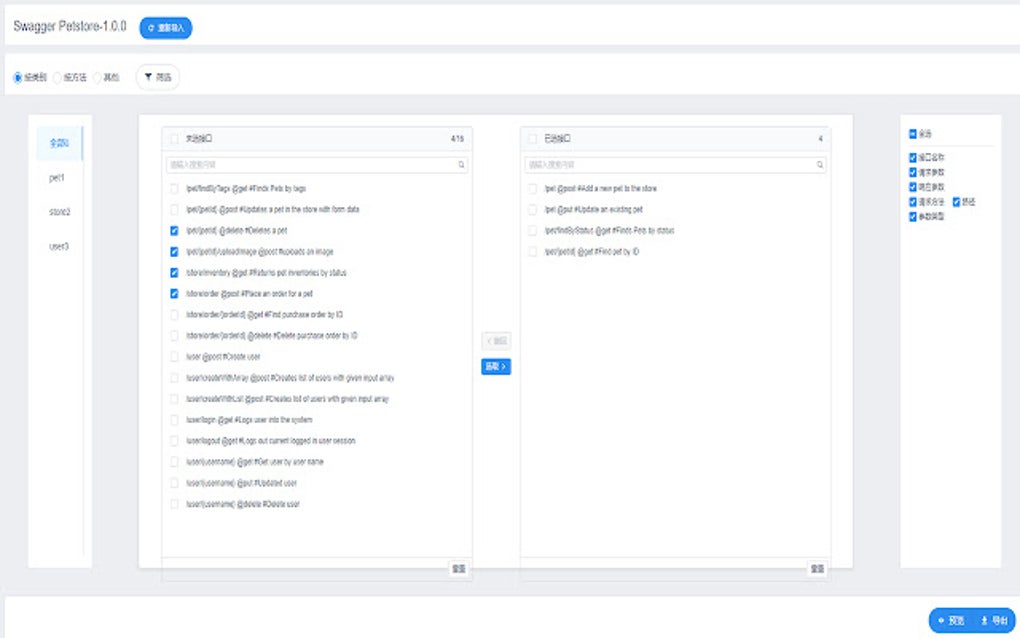Select user3 in the left sidebar
The width and height of the screenshot is (1020, 638).
pyautogui.click(x=58, y=245)
